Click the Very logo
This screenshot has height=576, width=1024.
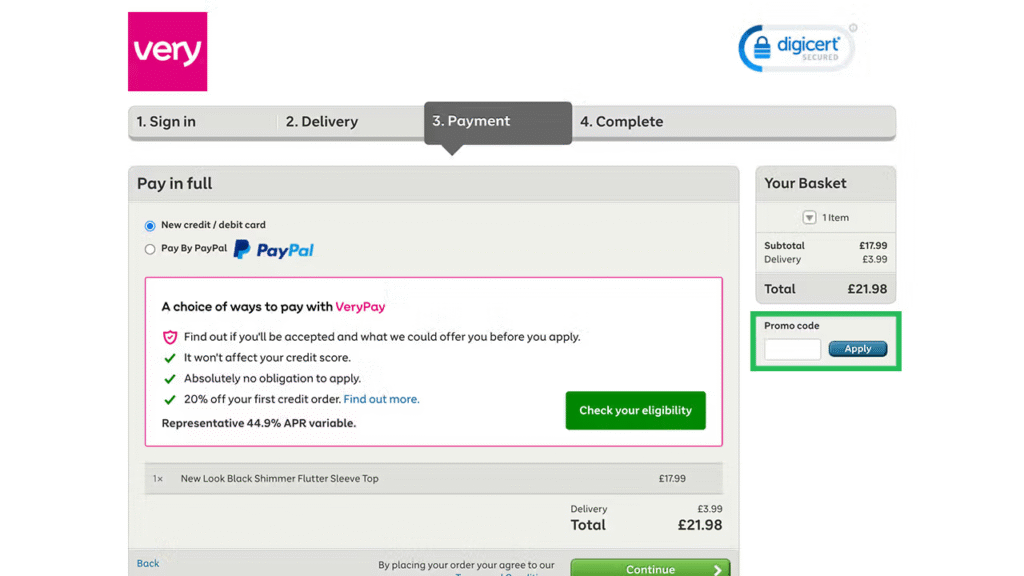tap(167, 51)
